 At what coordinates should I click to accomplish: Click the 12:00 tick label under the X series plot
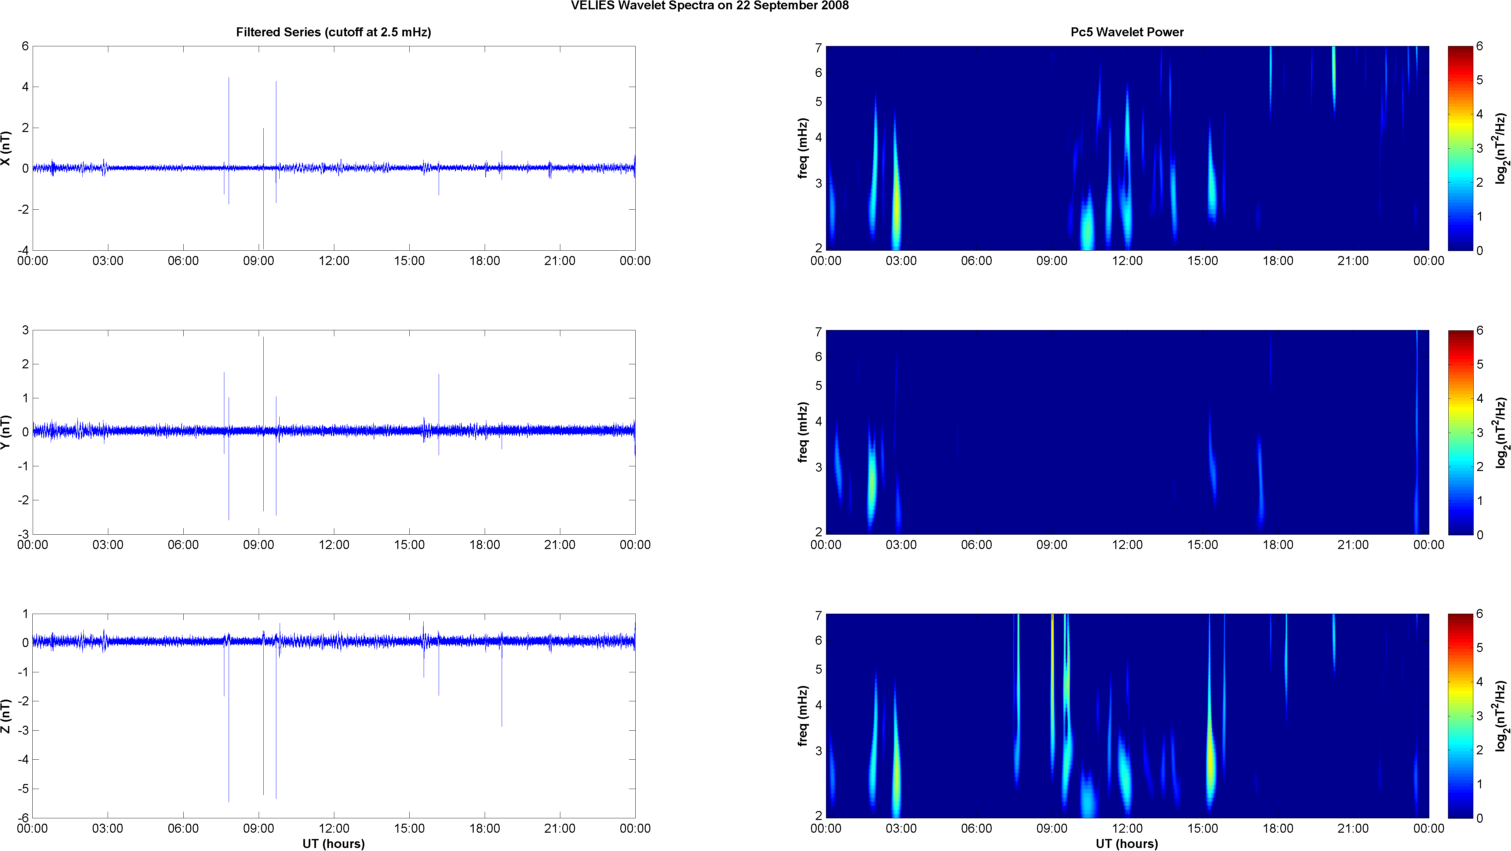coord(334,261)
